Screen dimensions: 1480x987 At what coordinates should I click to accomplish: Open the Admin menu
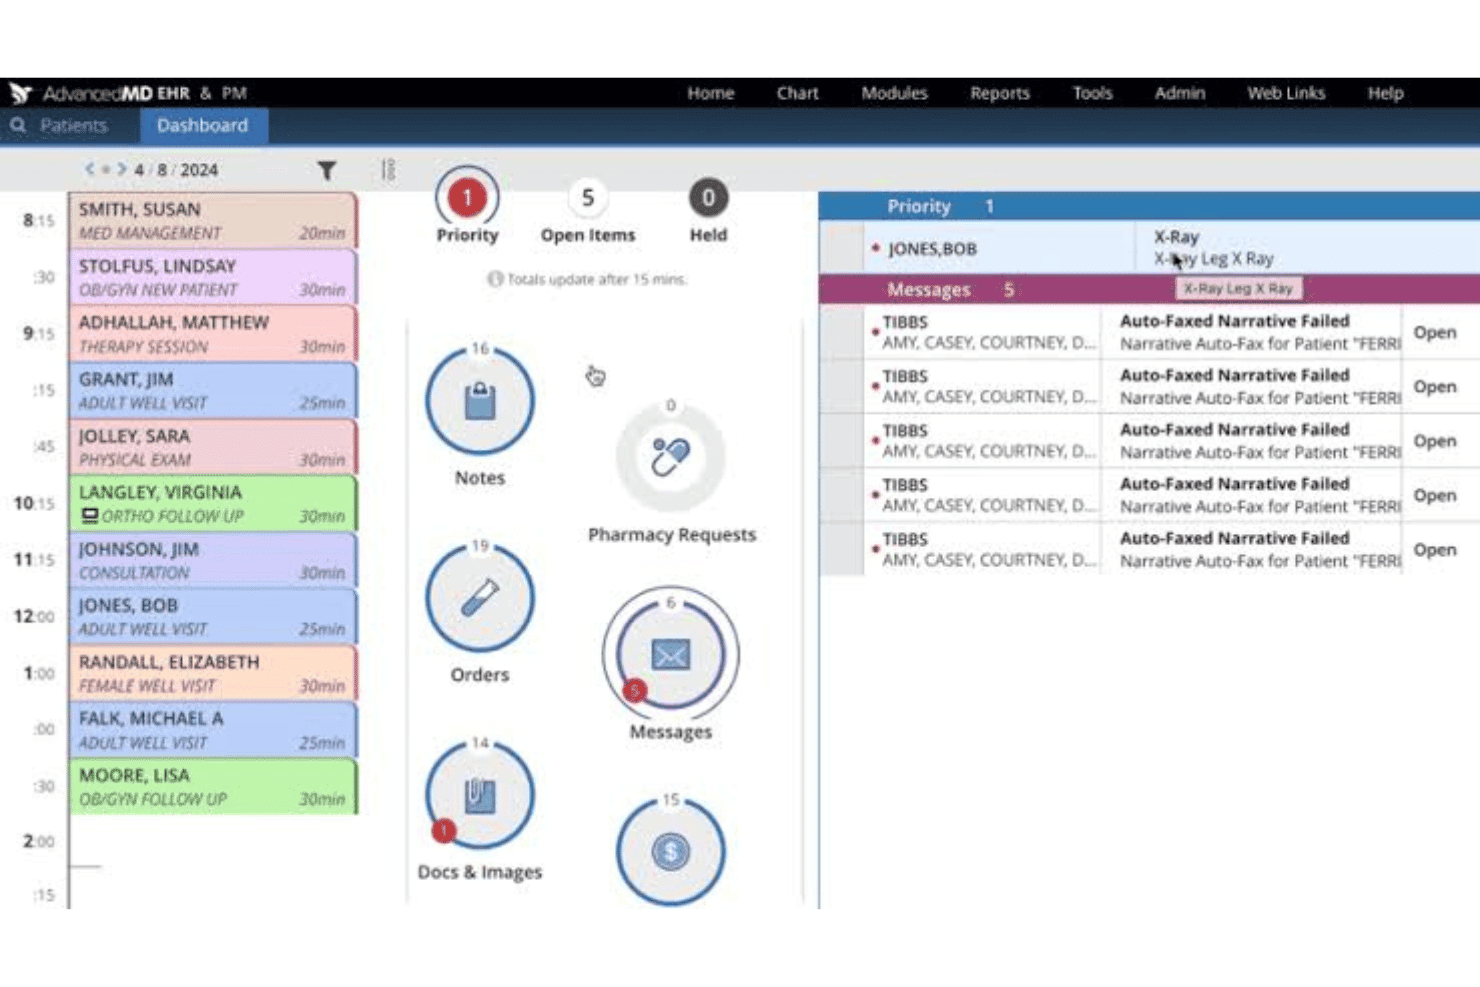1180,93
